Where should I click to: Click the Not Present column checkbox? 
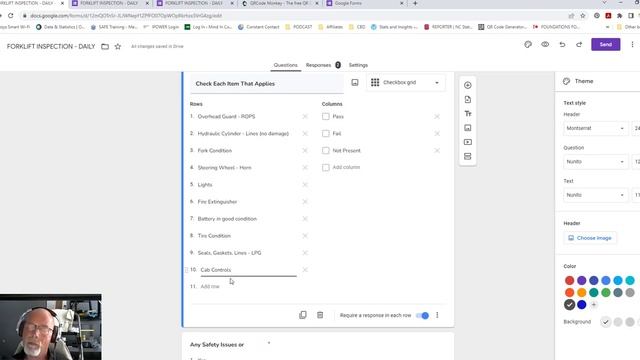click(325, 151)
